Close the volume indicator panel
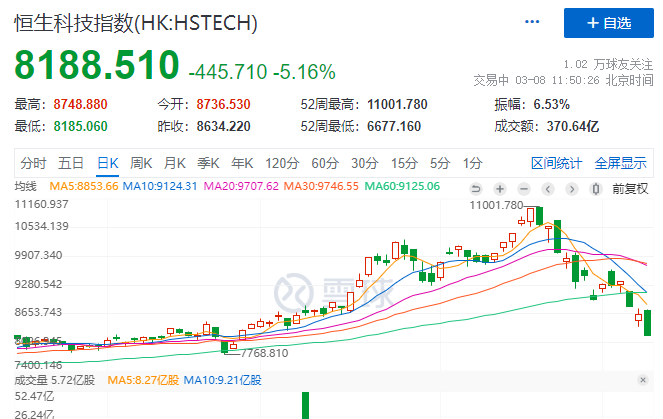The height and width of the screenshot is (419, 663). (643, 380)
